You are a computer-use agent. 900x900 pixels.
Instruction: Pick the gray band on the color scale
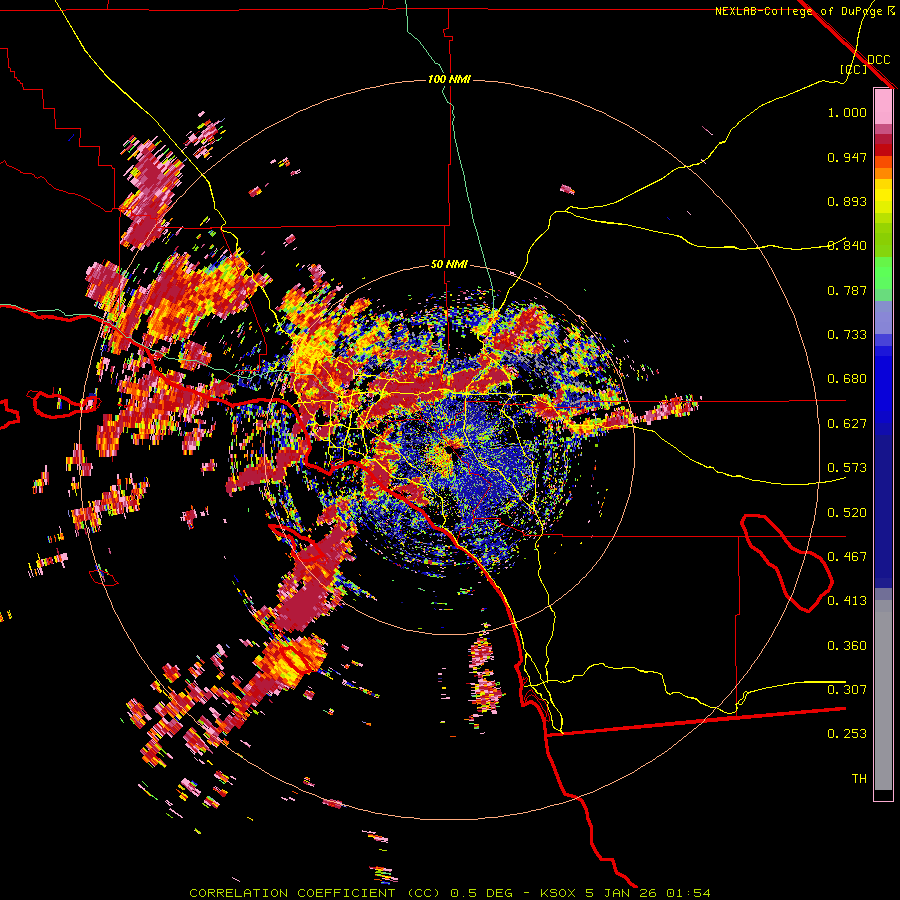(883, 695)
